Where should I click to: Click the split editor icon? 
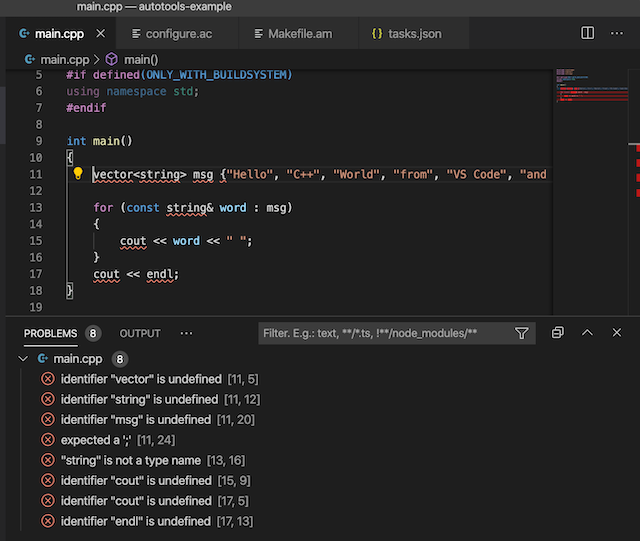click(588, 33)
